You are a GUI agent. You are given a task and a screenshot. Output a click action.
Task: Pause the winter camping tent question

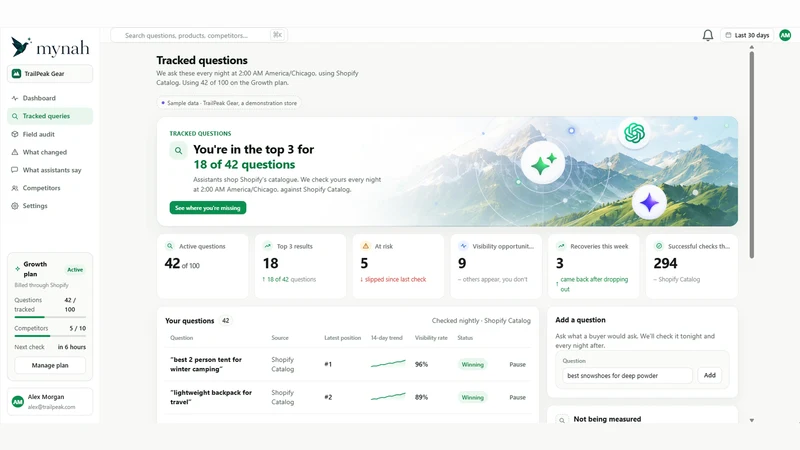(517, 364)
